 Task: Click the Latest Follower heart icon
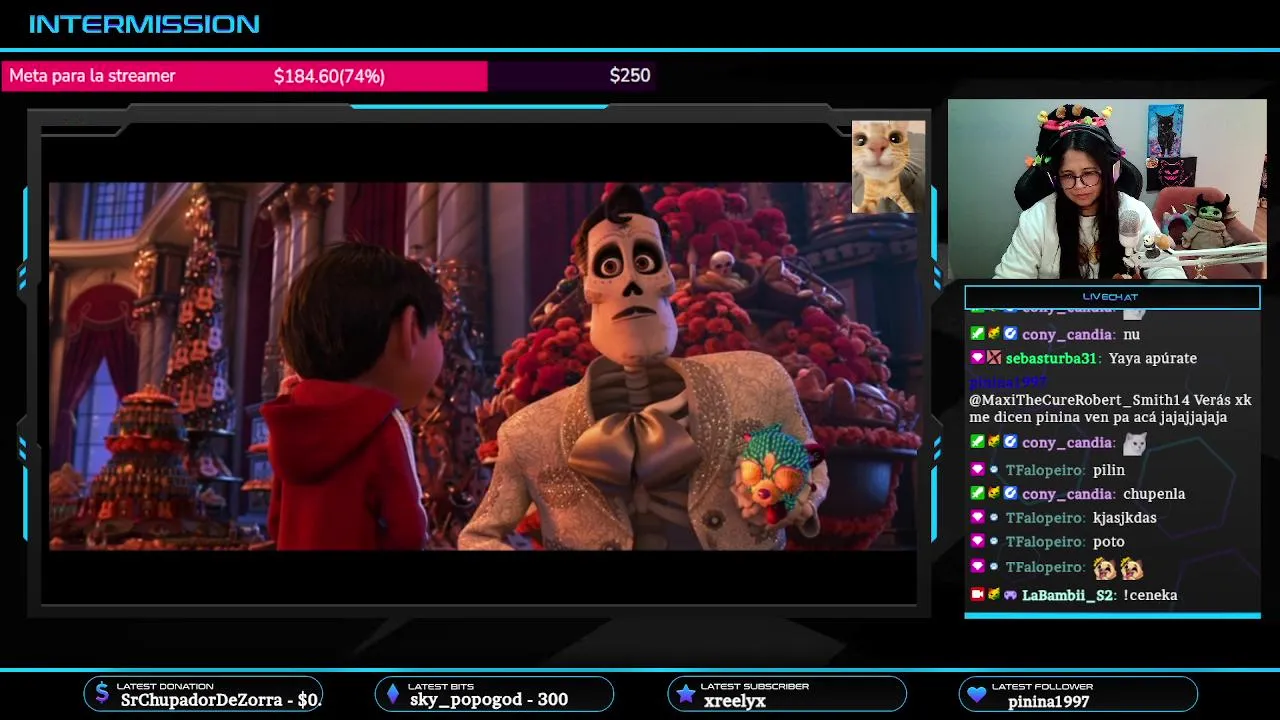click(x=976, y=693)
